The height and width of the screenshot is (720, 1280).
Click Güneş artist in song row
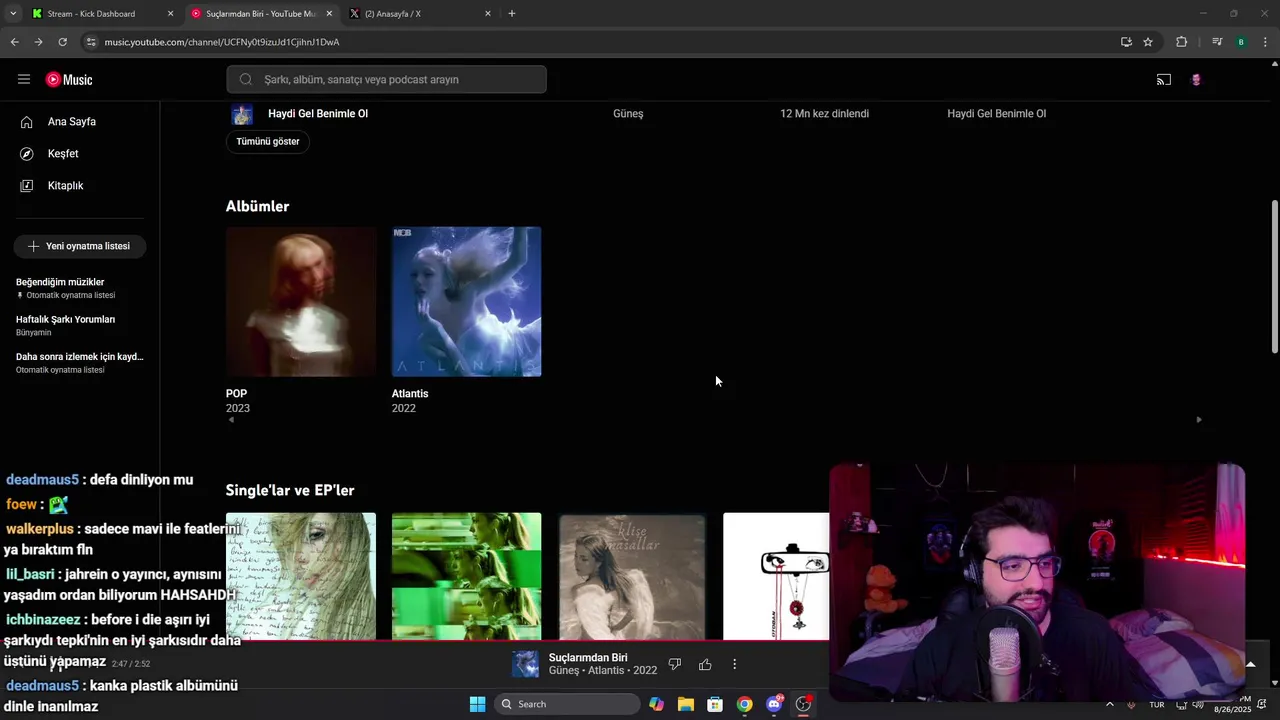pyautogui.click(x=628, y=113)
